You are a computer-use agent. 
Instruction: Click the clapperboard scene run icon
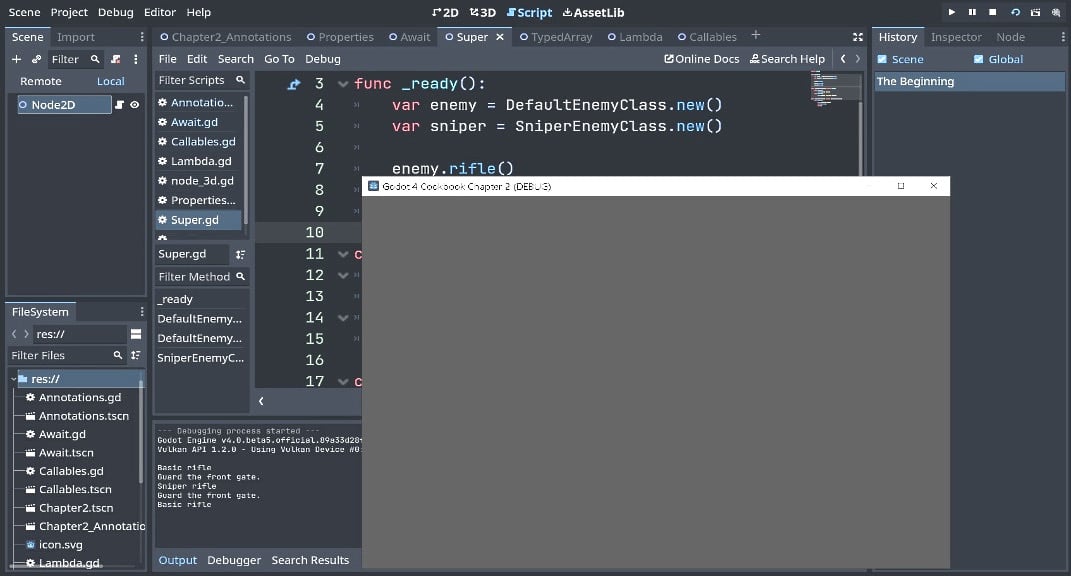coord(1035,12)
